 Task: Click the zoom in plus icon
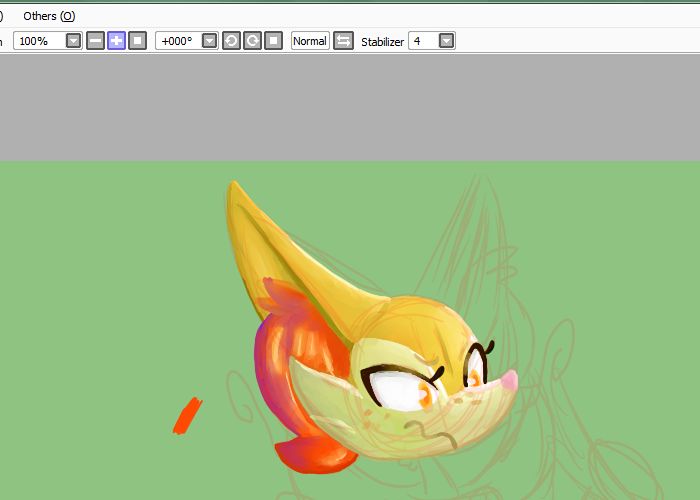point(117,41)
